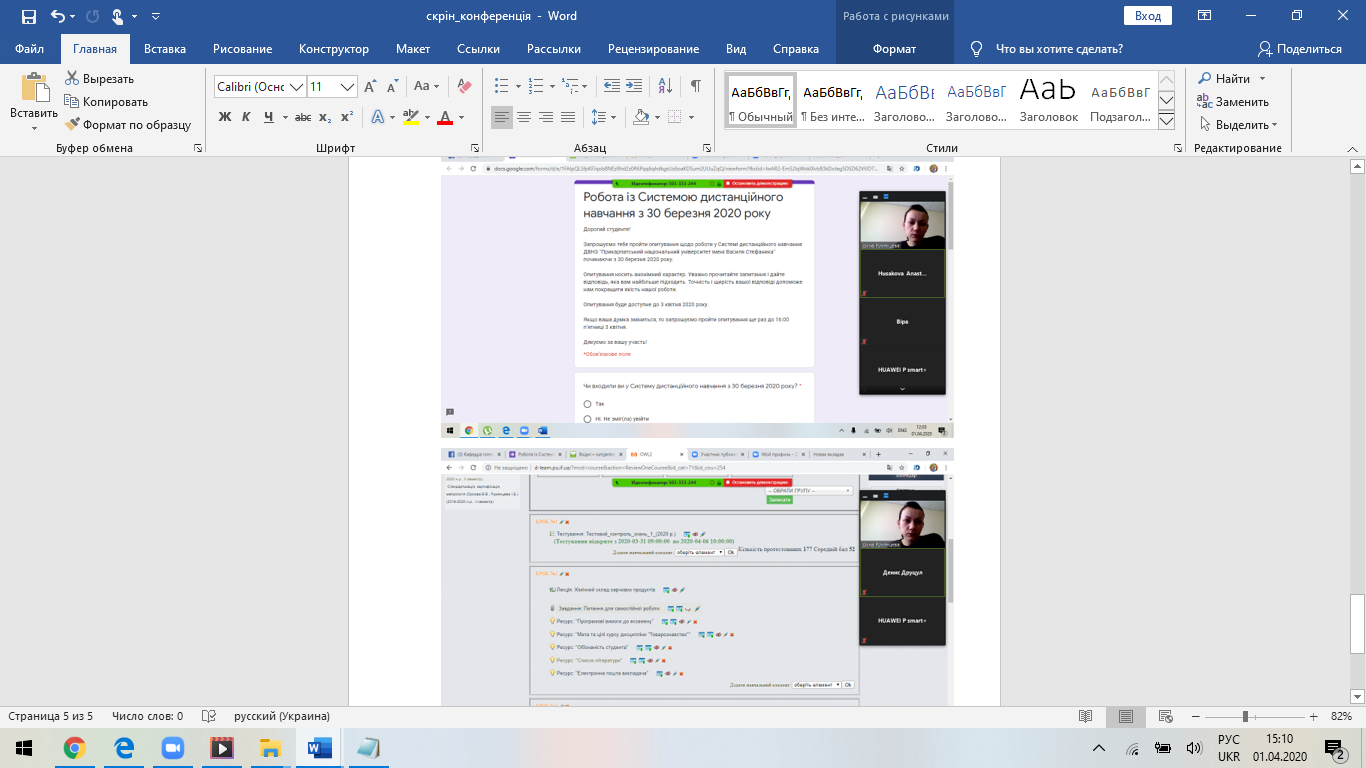Viewport: 1366px width, 768px height.
Task: Show paragraph marks with pilcrow icon
Action: (x=695, y=86)
